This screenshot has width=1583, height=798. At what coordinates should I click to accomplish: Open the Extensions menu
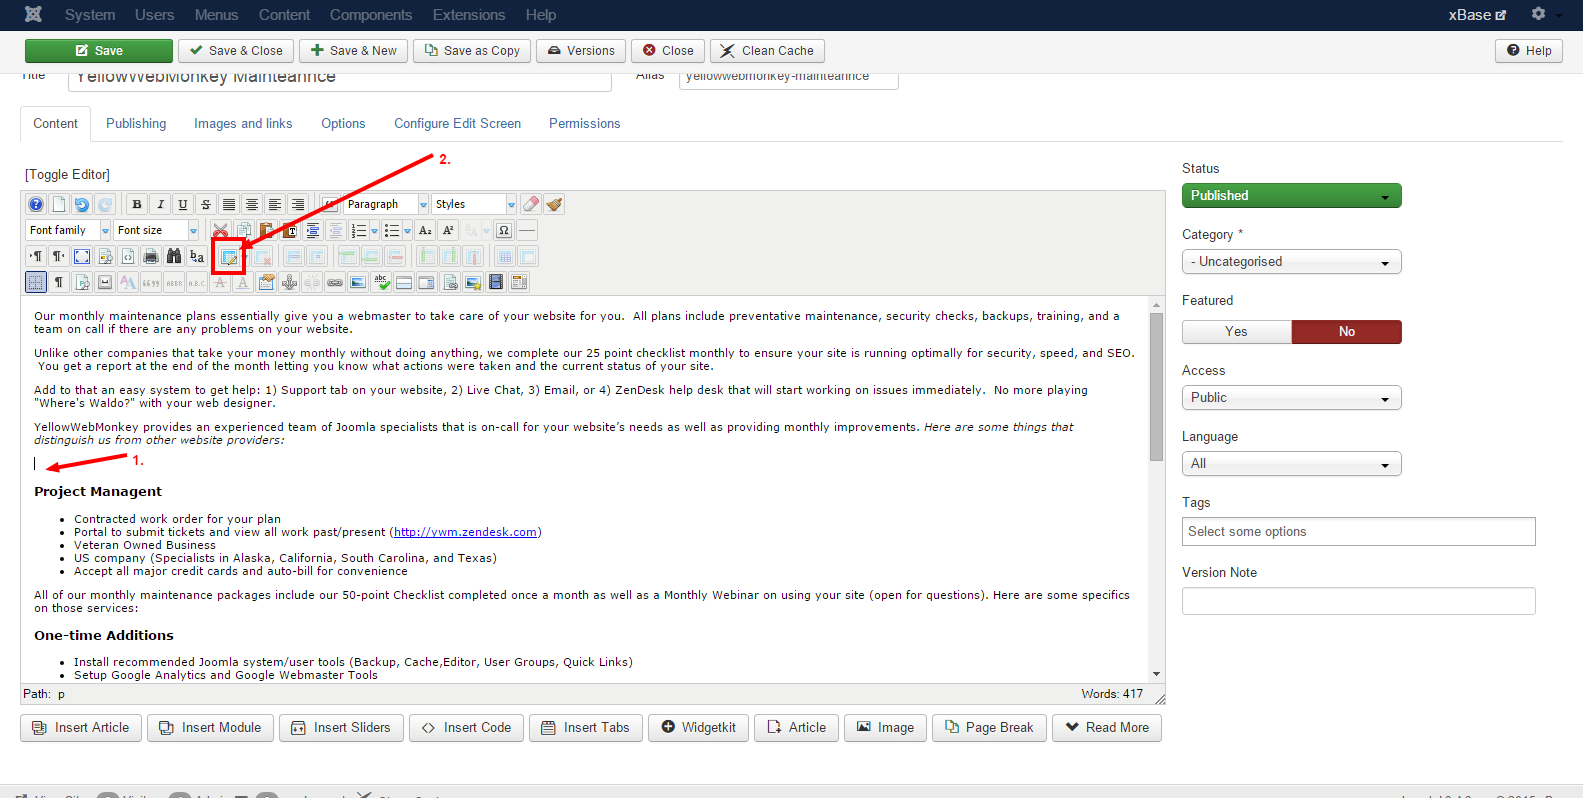coord(469,15)
